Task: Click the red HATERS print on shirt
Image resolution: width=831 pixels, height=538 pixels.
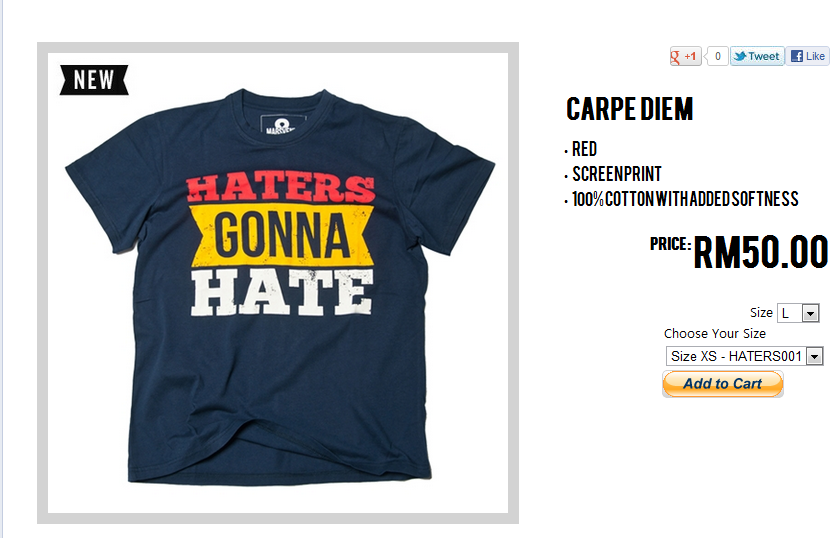Action: (280, 188)
